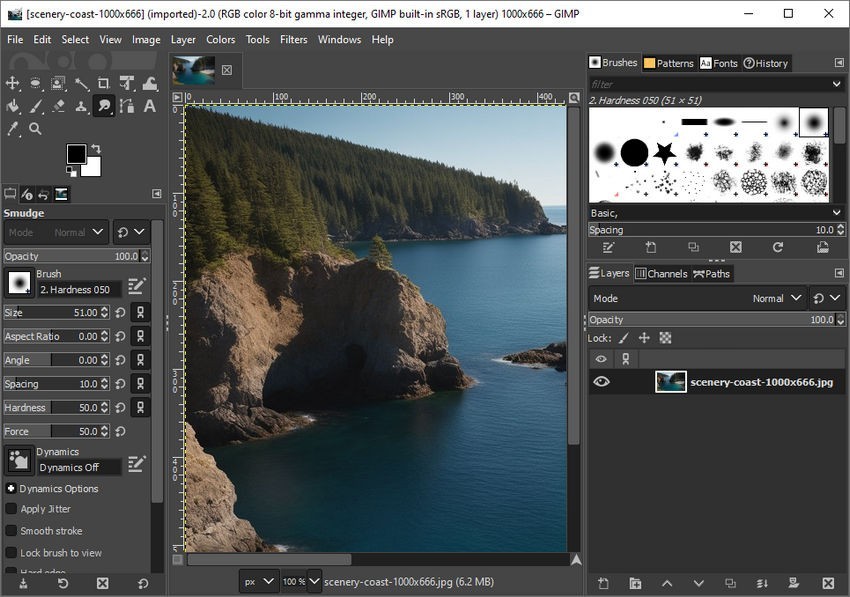Click the Dynamics Off name field
850x597 pixels.
79,467
